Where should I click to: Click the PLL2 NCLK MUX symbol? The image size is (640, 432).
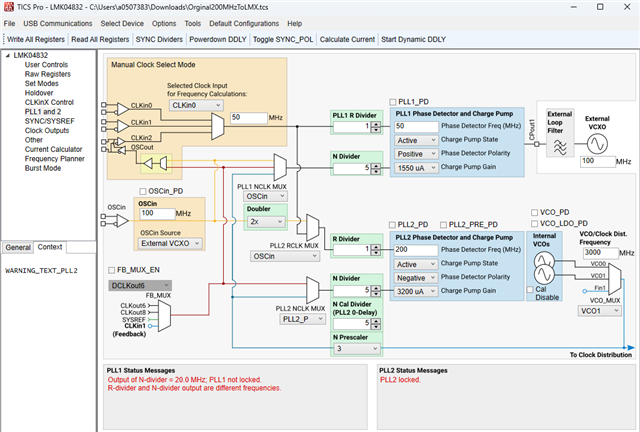[313, 289]
